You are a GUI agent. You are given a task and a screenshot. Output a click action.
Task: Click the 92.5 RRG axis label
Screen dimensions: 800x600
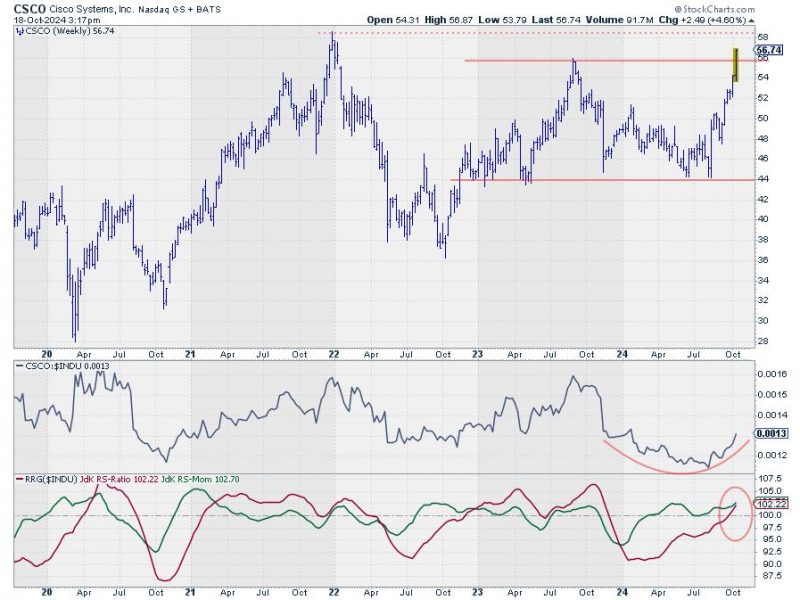[x=769, y=552]
